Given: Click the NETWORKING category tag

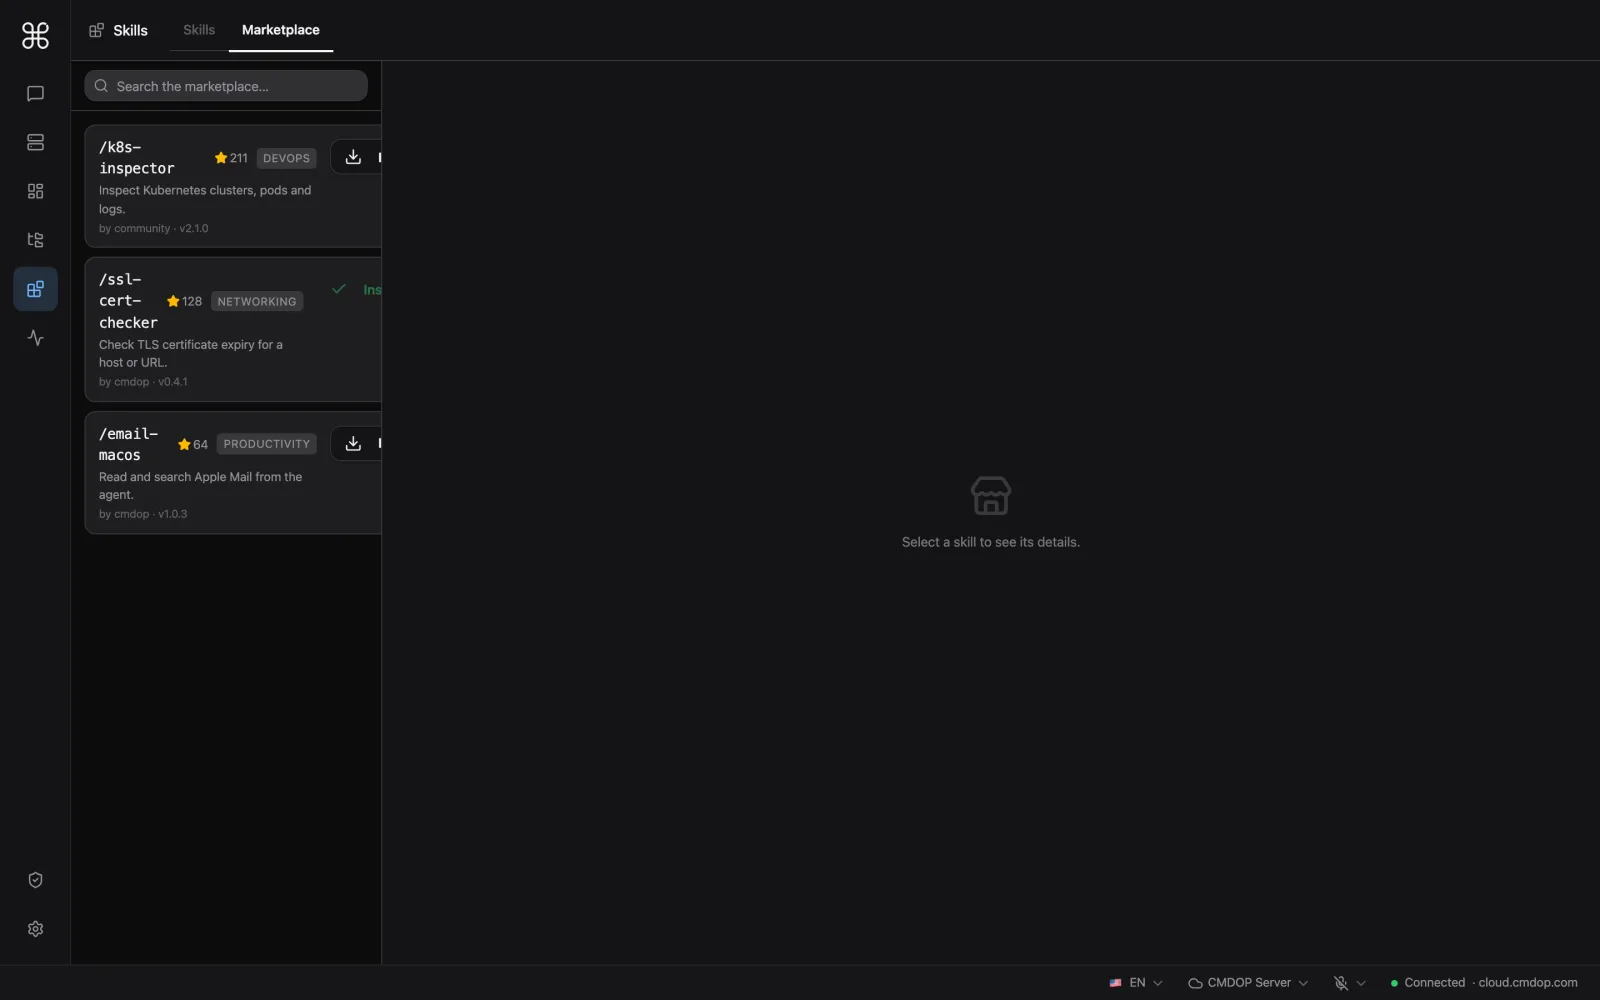Looking at the screenshot, I should pos(257,301).
